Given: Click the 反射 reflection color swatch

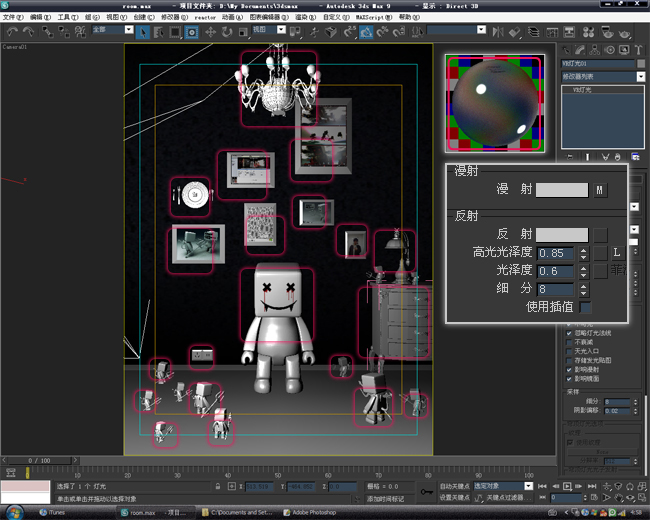Looking at the screenshot, I should [562, 235].
